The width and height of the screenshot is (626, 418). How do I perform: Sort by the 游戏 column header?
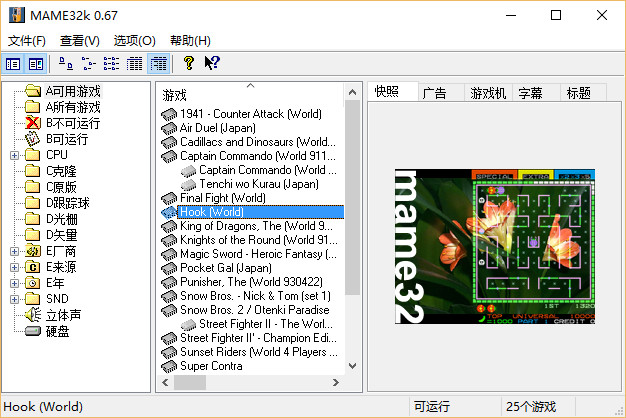click(250, 95)
